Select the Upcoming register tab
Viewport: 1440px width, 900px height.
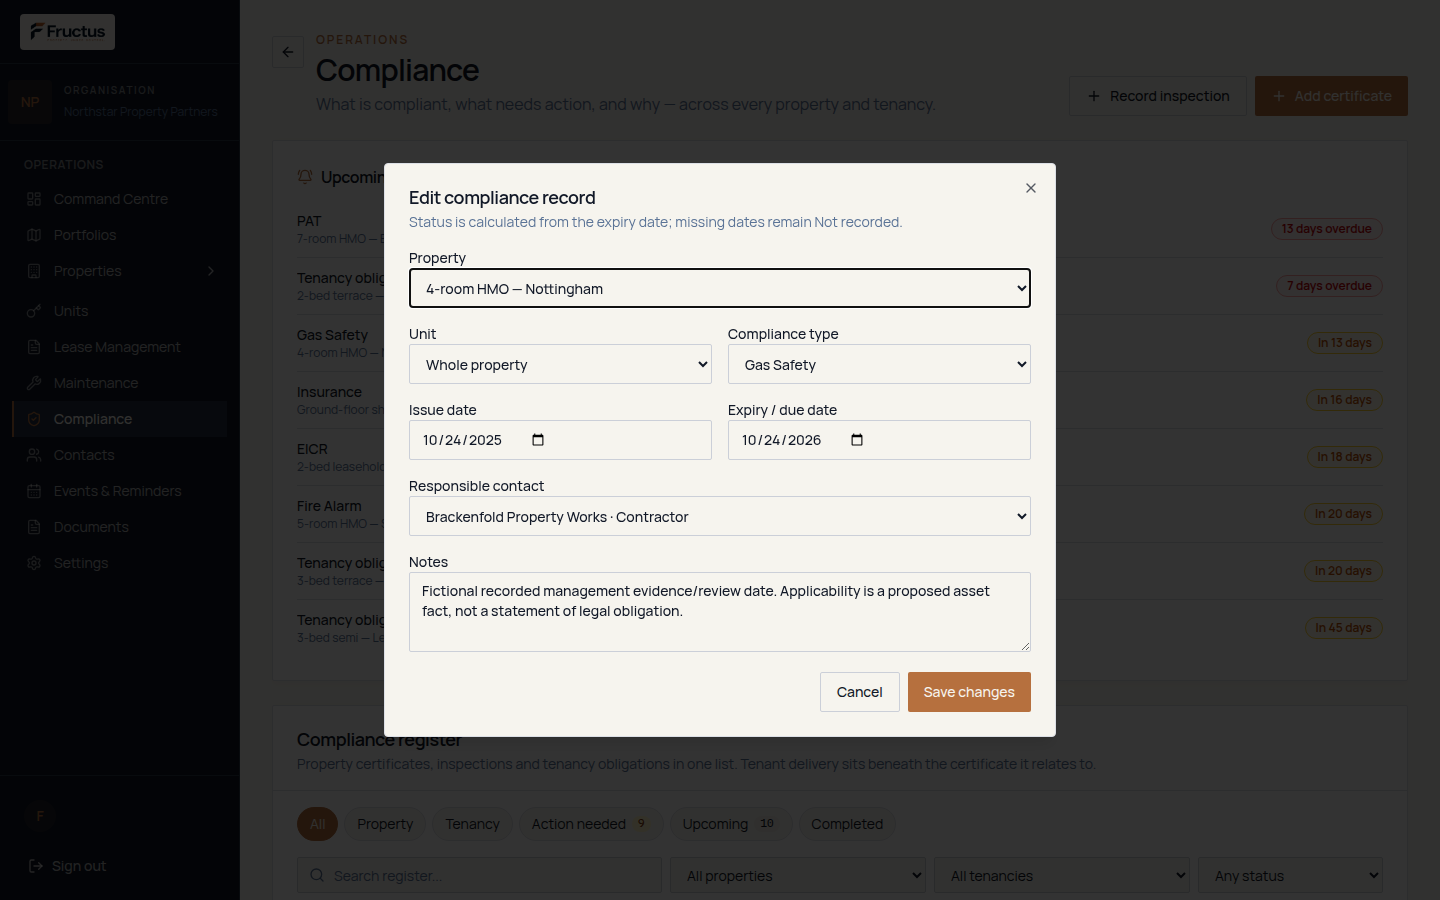tap(730, 824)
